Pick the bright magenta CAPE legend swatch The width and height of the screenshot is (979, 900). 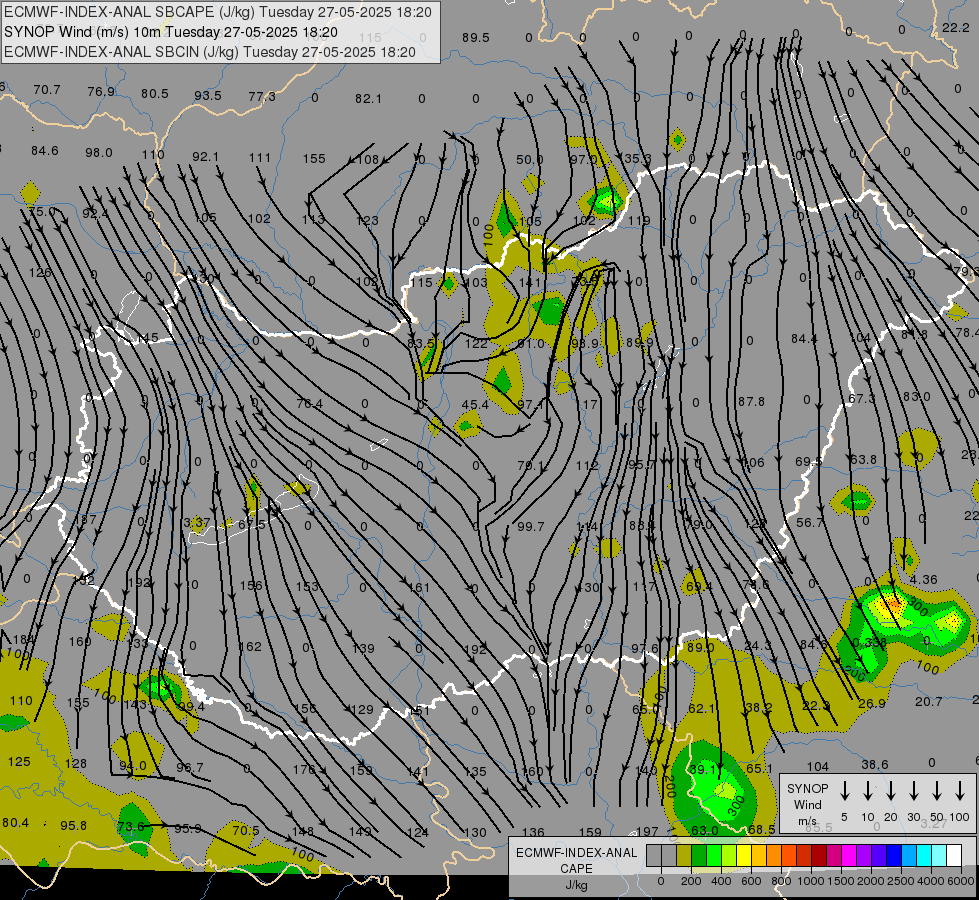[x=849, y=856]
